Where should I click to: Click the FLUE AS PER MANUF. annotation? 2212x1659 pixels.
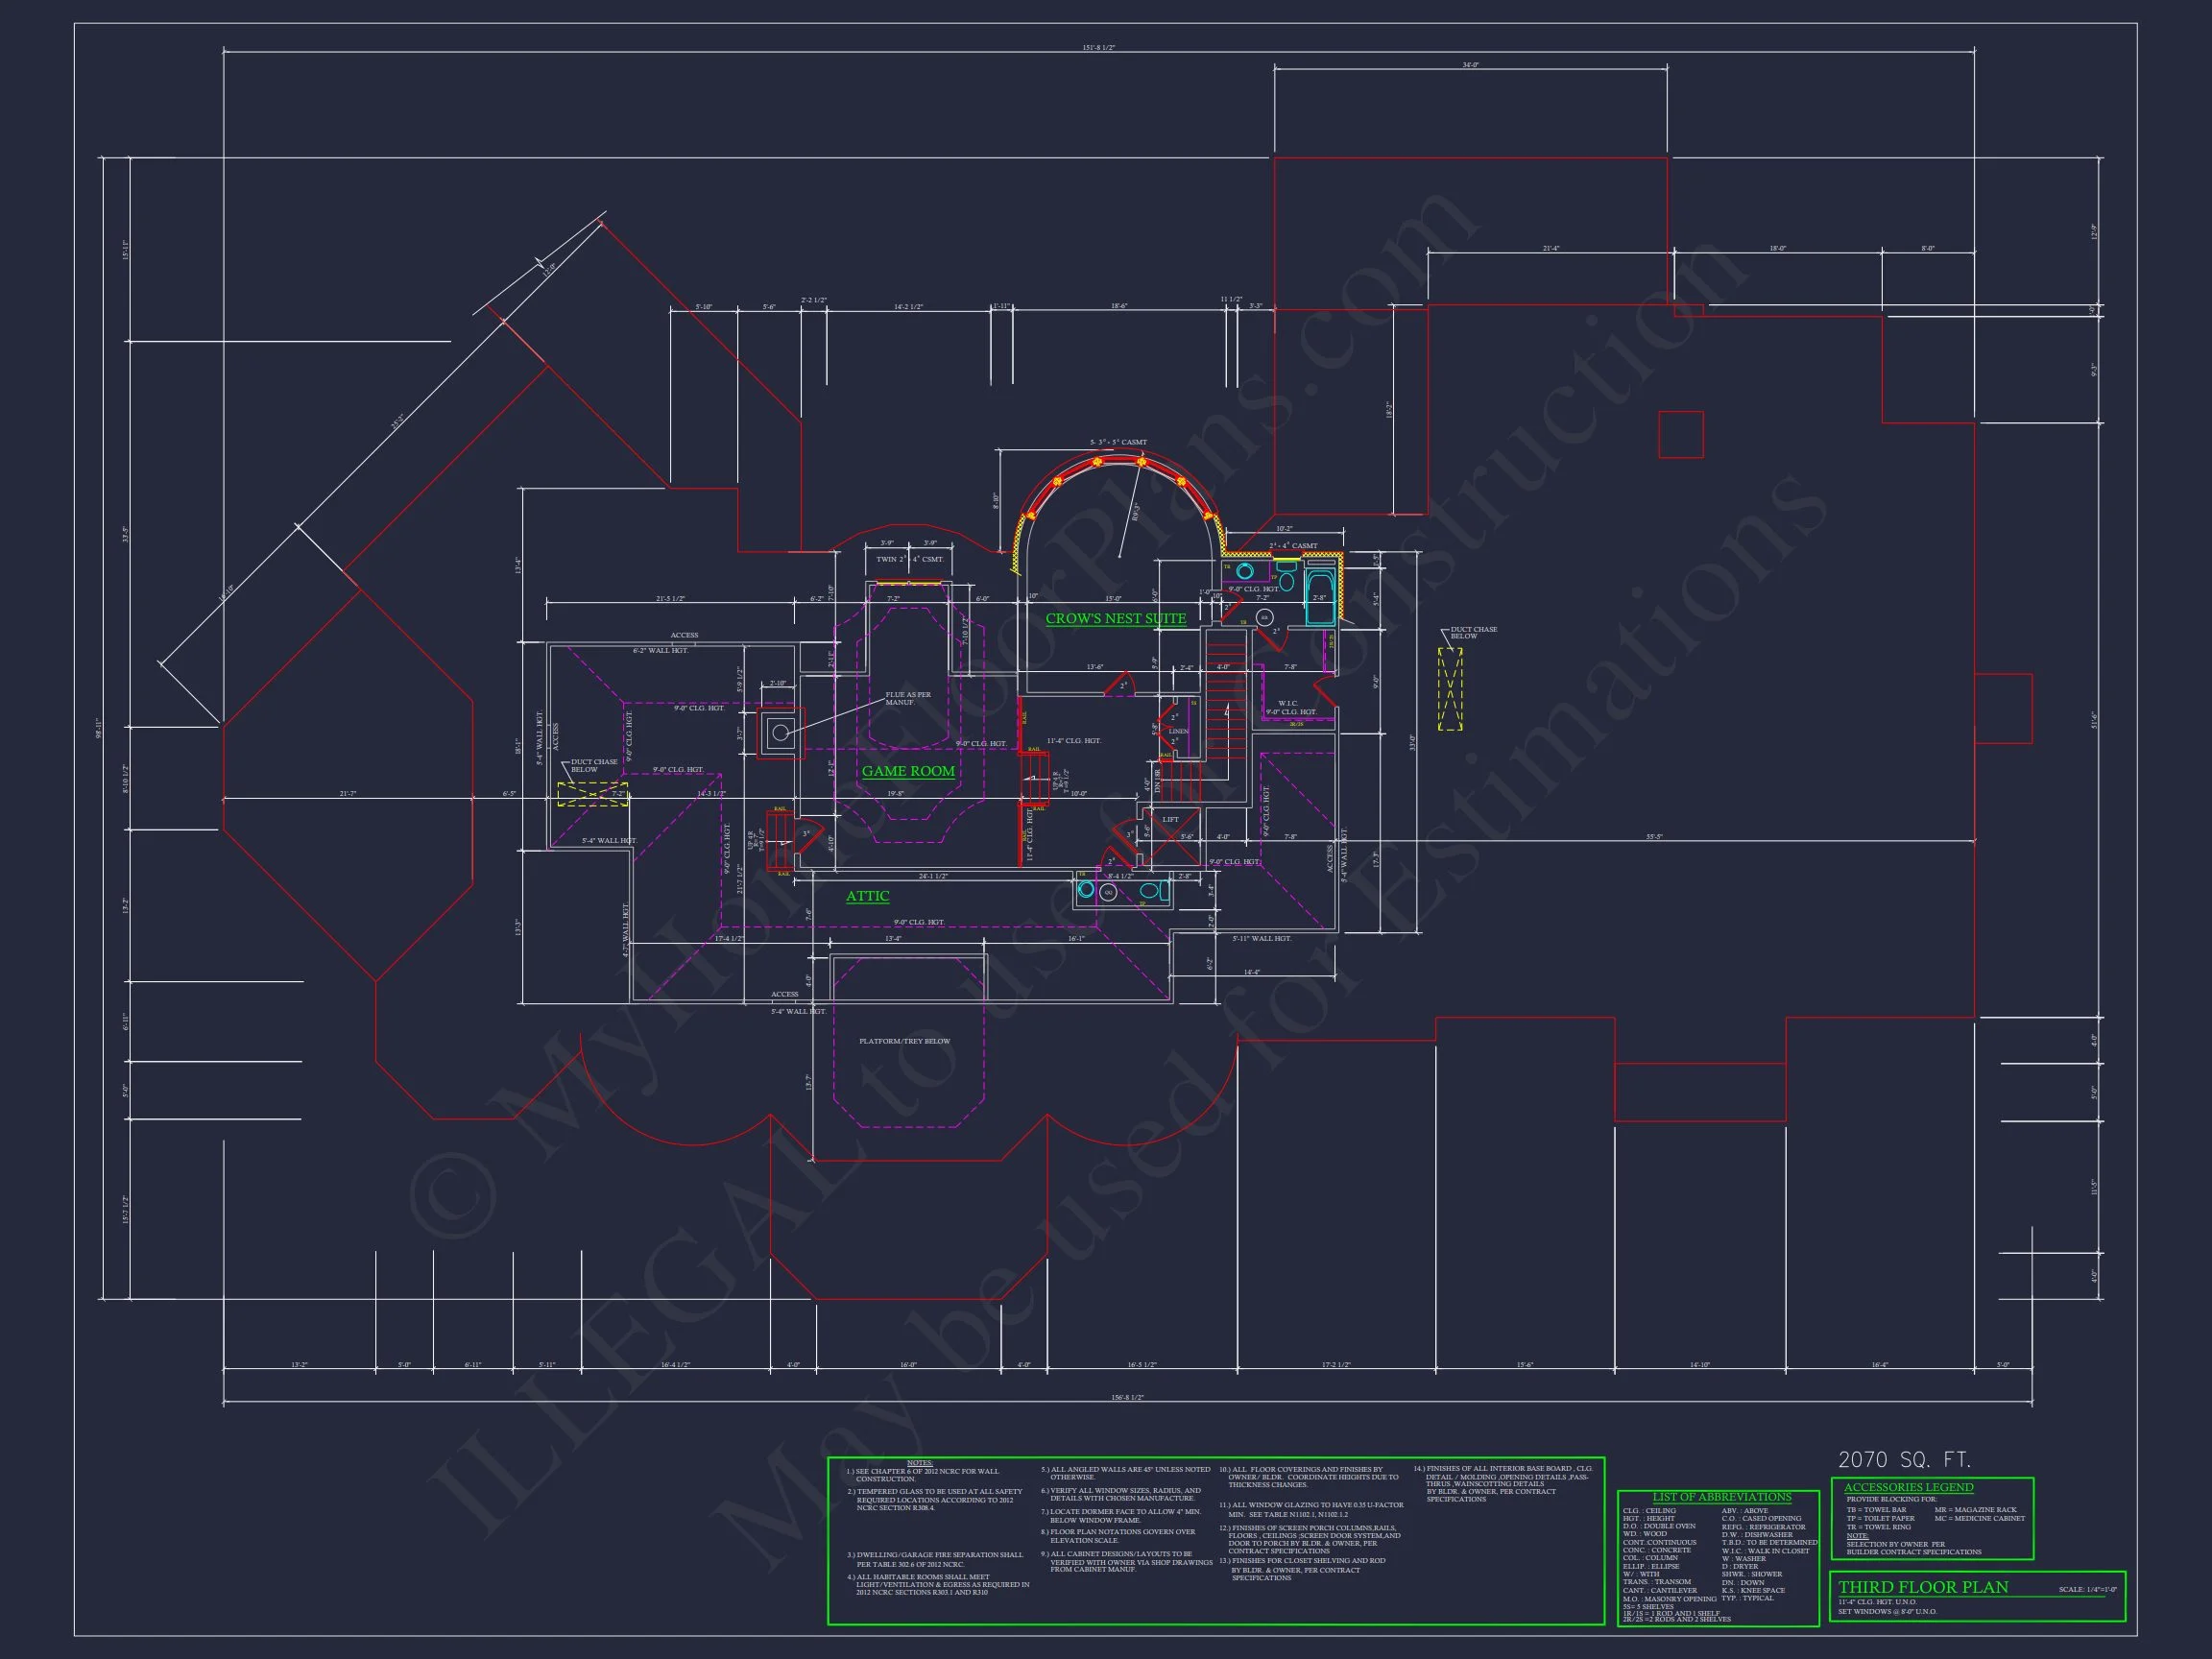pos(907,698)
